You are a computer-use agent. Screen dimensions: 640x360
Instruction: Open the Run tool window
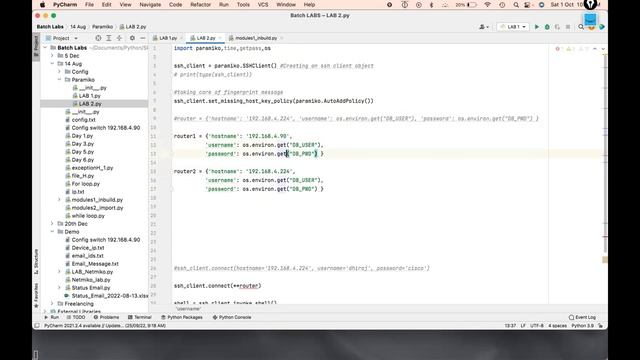(51, 317)
